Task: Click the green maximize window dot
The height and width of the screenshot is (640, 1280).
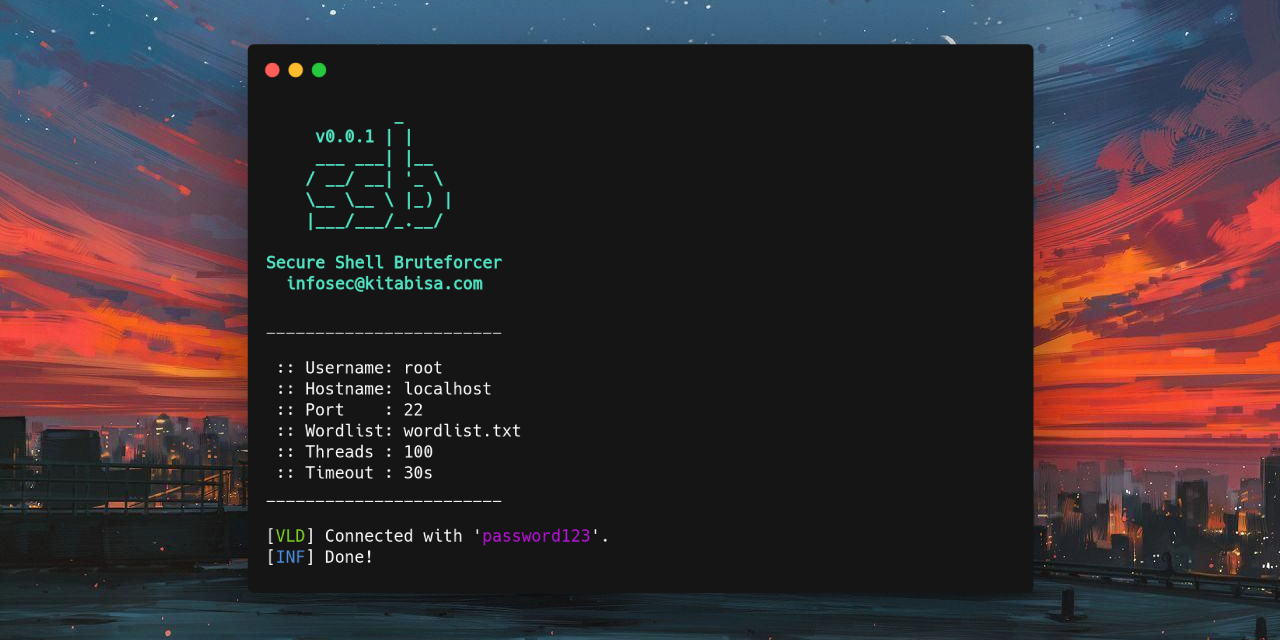Action: 319,70
